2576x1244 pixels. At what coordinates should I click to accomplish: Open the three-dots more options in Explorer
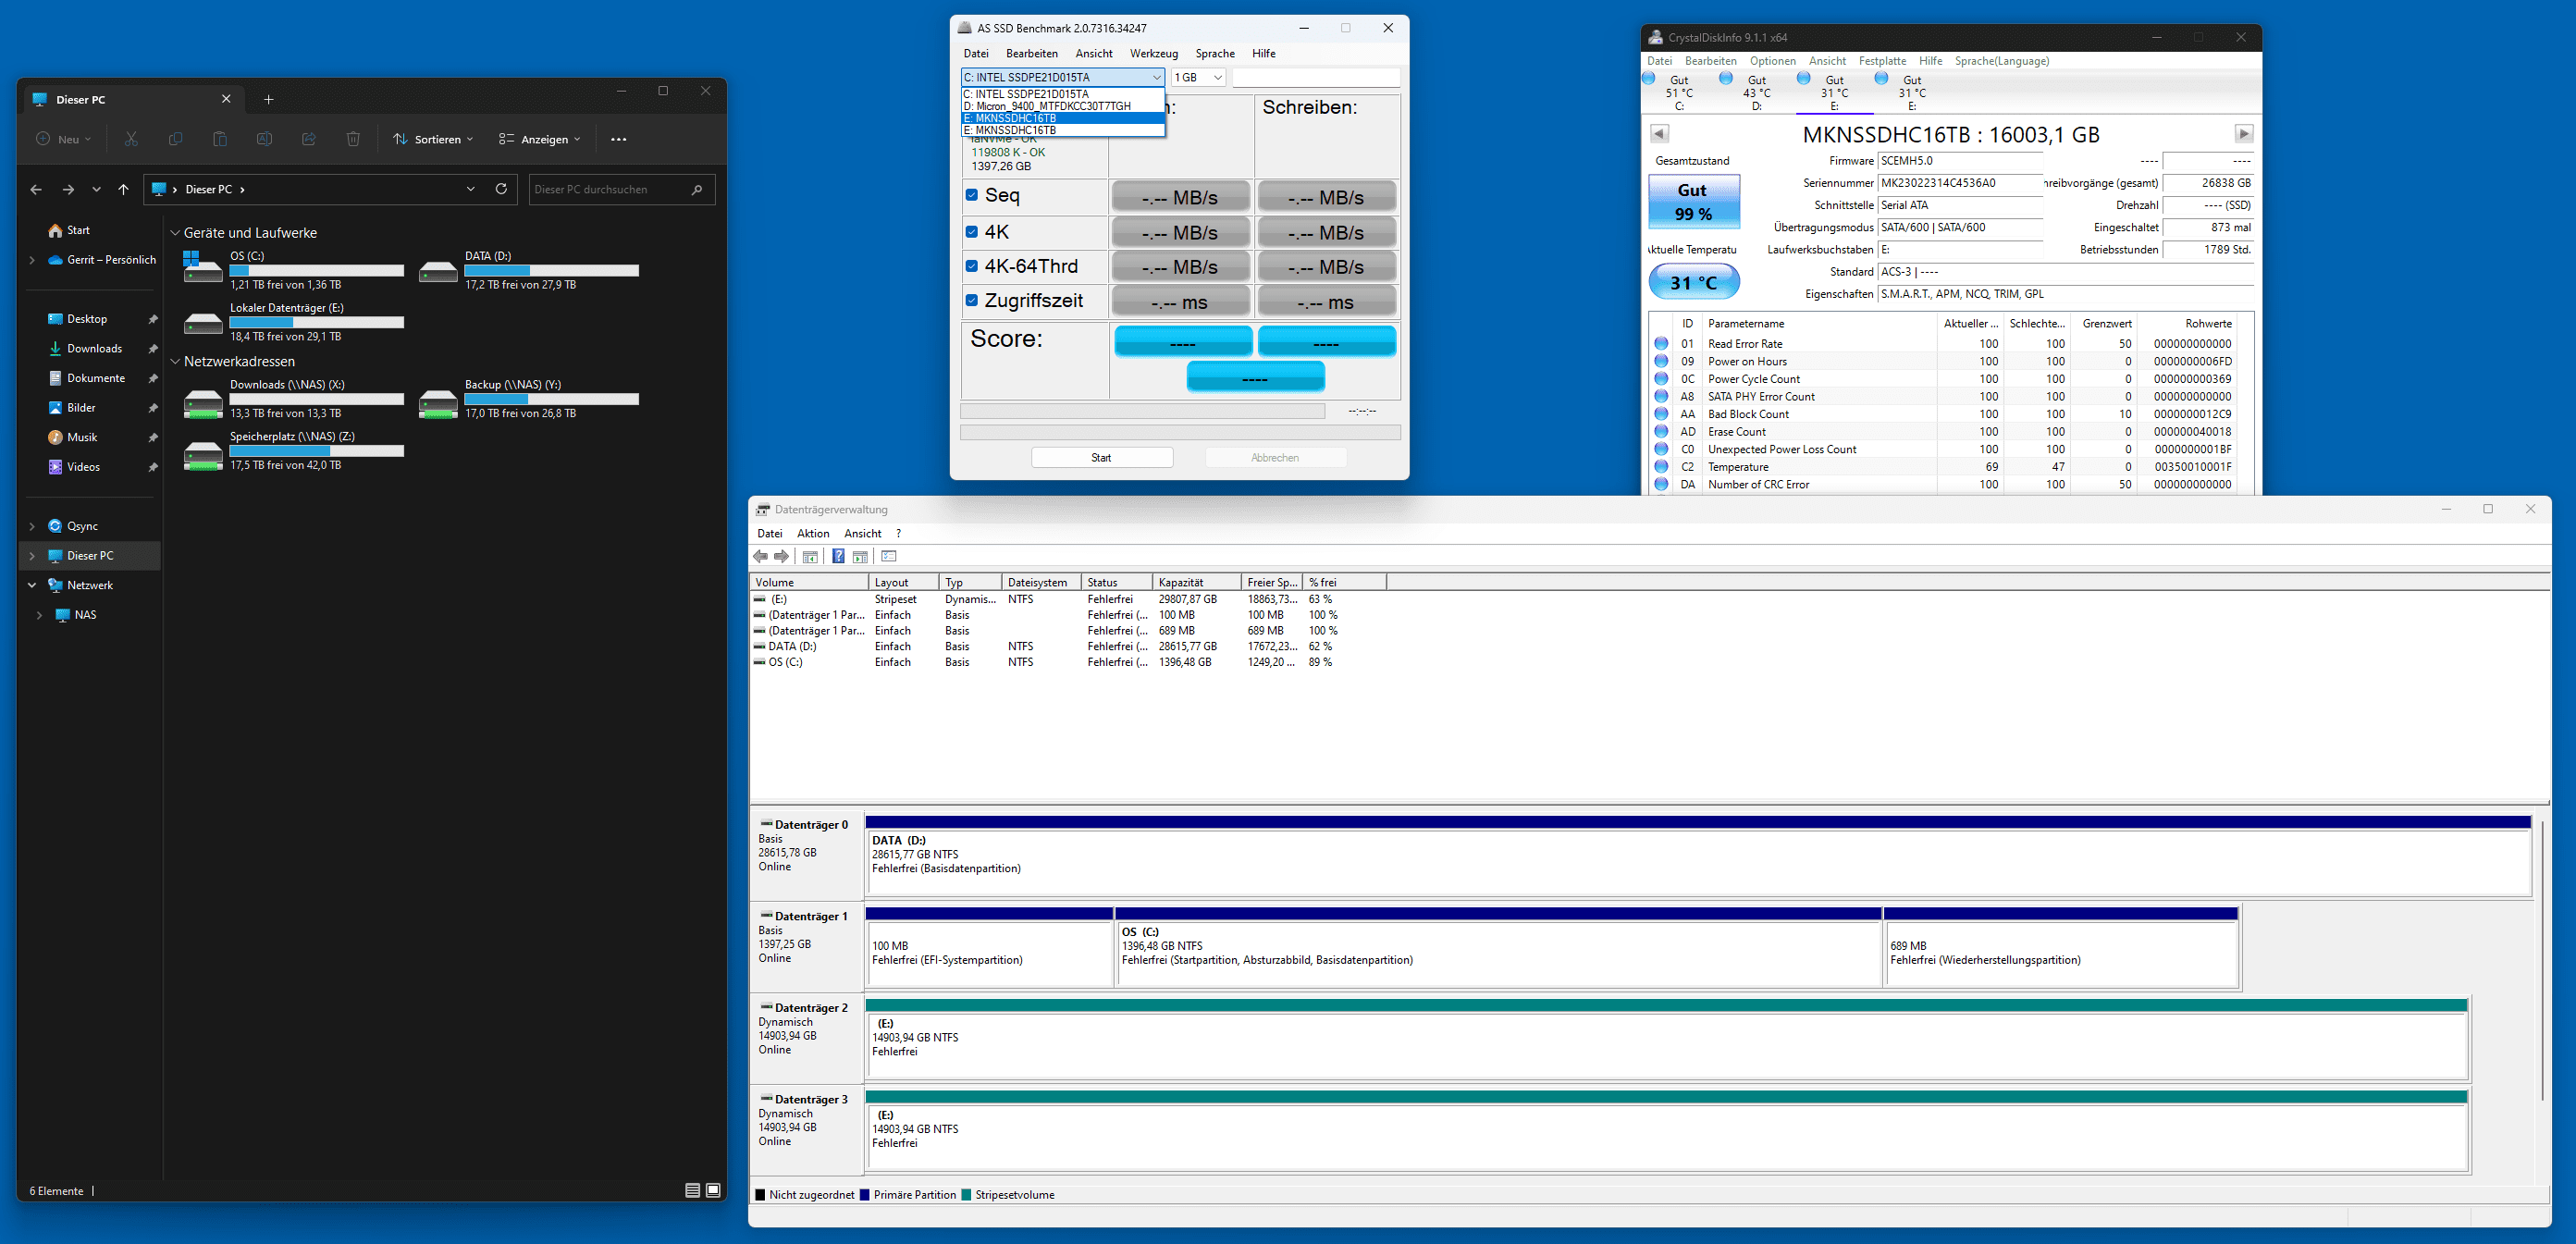point(619,139)
